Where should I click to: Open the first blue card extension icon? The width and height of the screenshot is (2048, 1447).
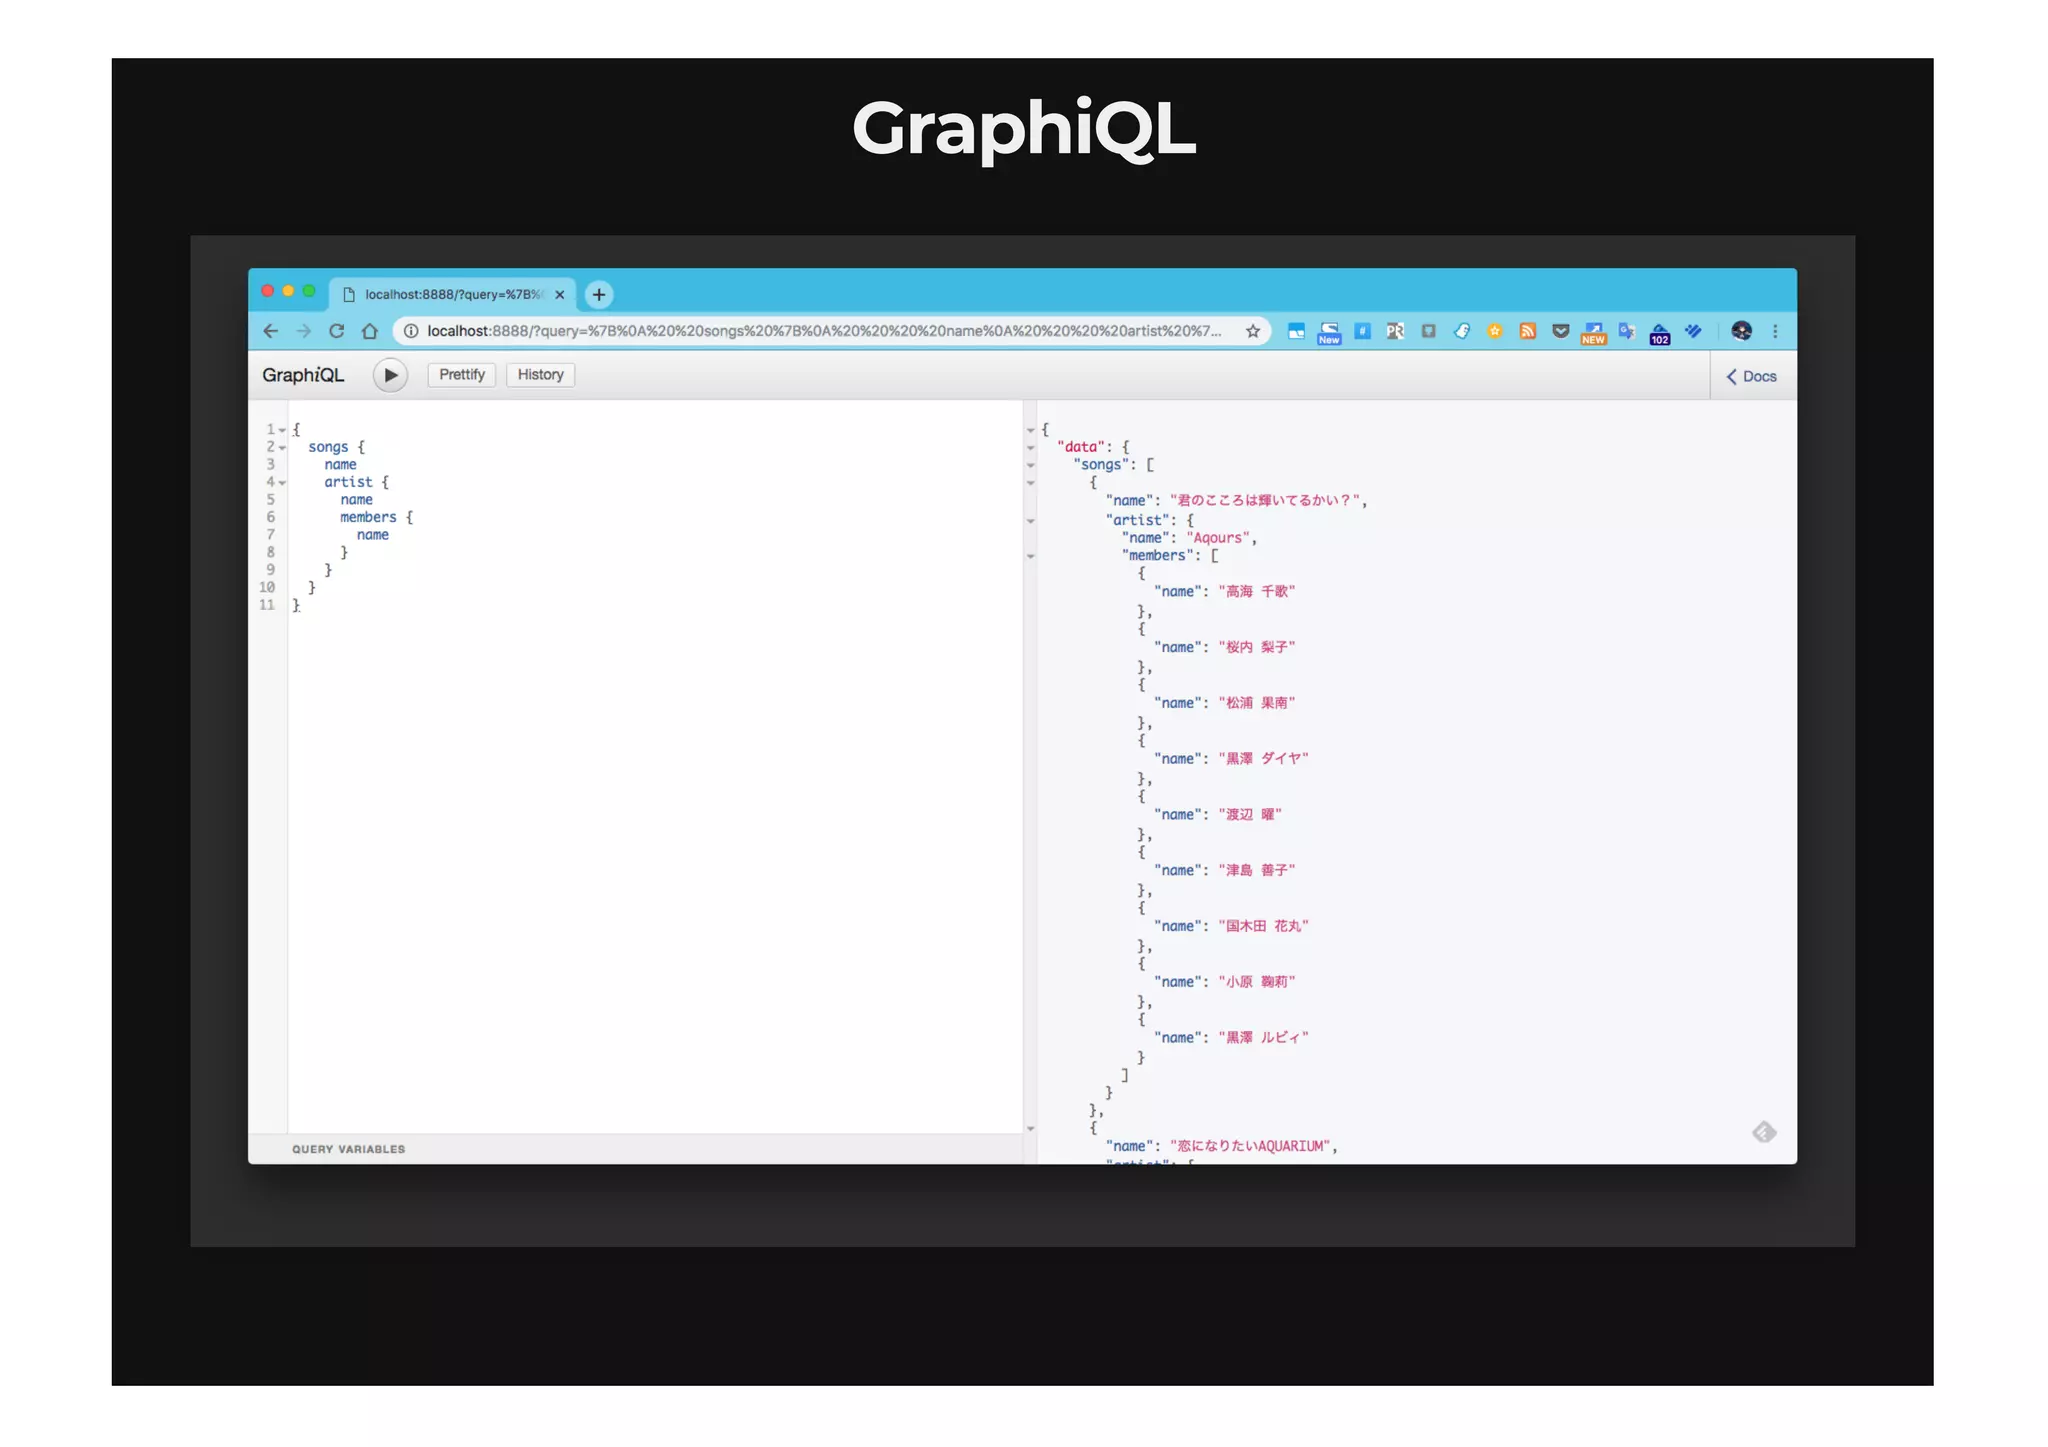(x=1296, y=331)
